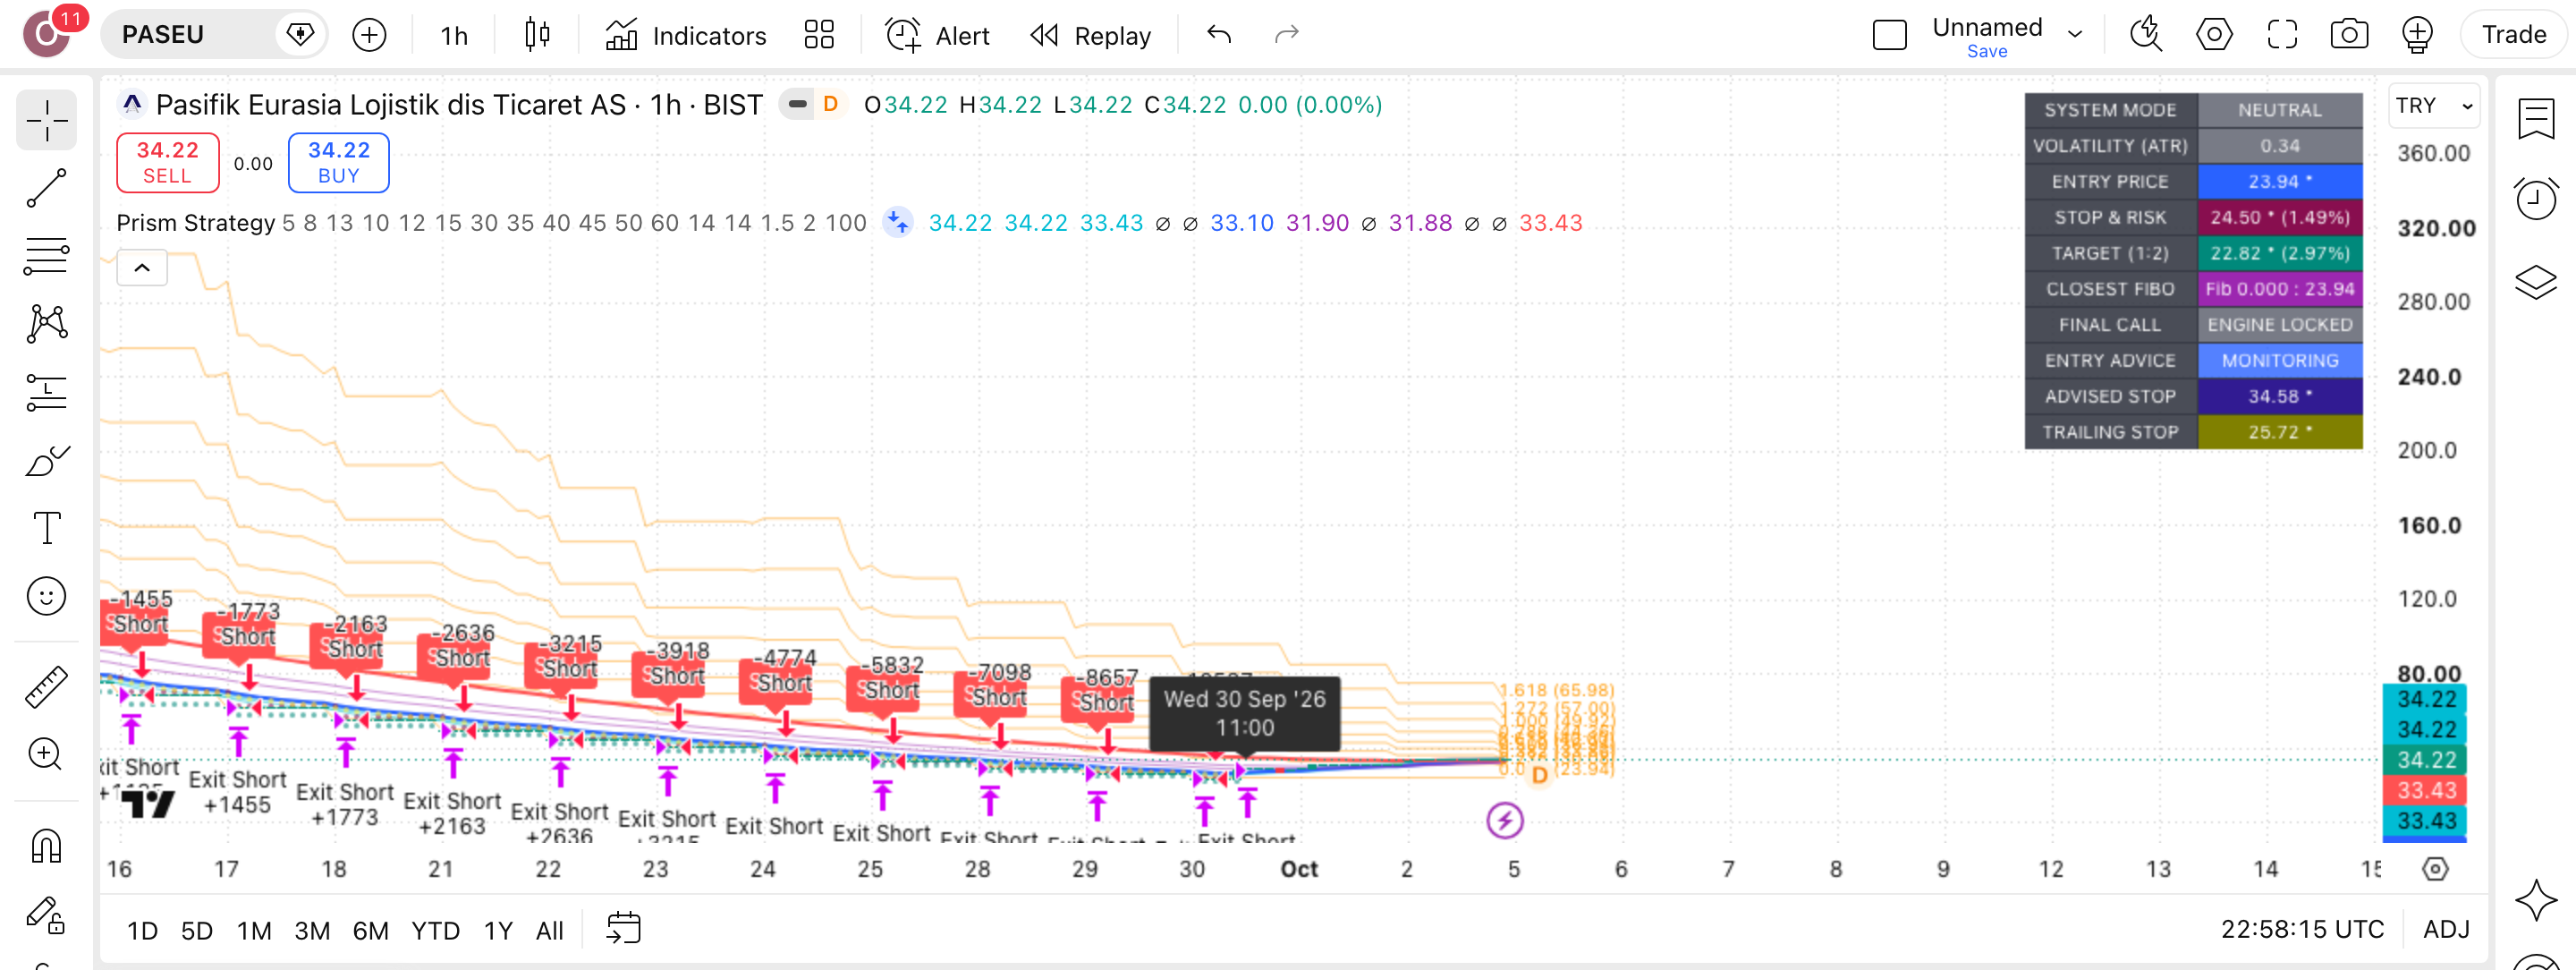Click the 34.22 BUY button

(338, 162)
